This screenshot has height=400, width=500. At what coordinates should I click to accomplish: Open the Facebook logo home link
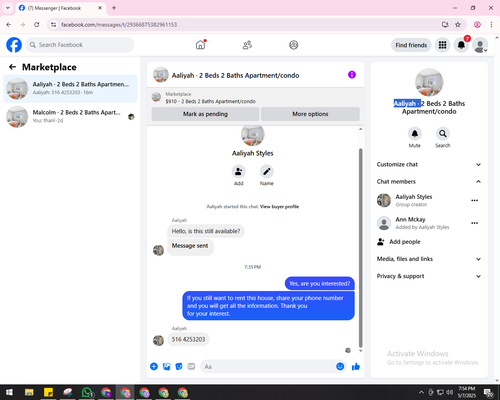click(x=14, y=45)
